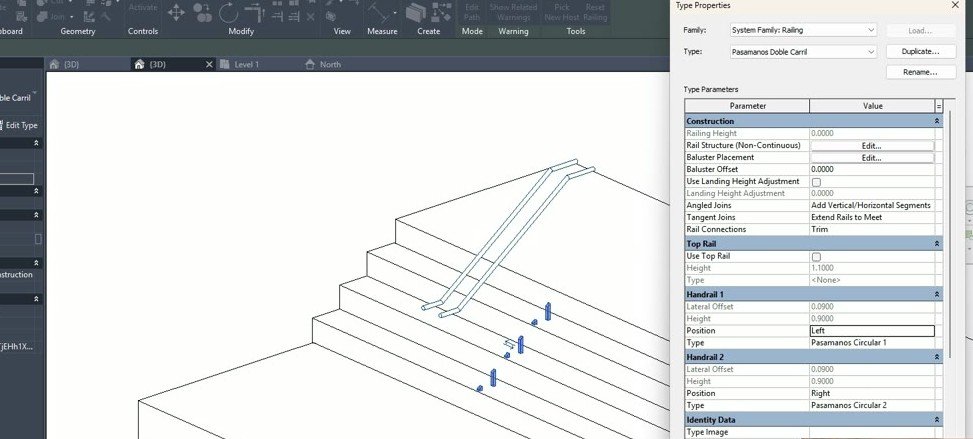Viewport: 973px width, 439px height.
Task: Click the house icon on first (3D) tab
Action: coord(54,64)
